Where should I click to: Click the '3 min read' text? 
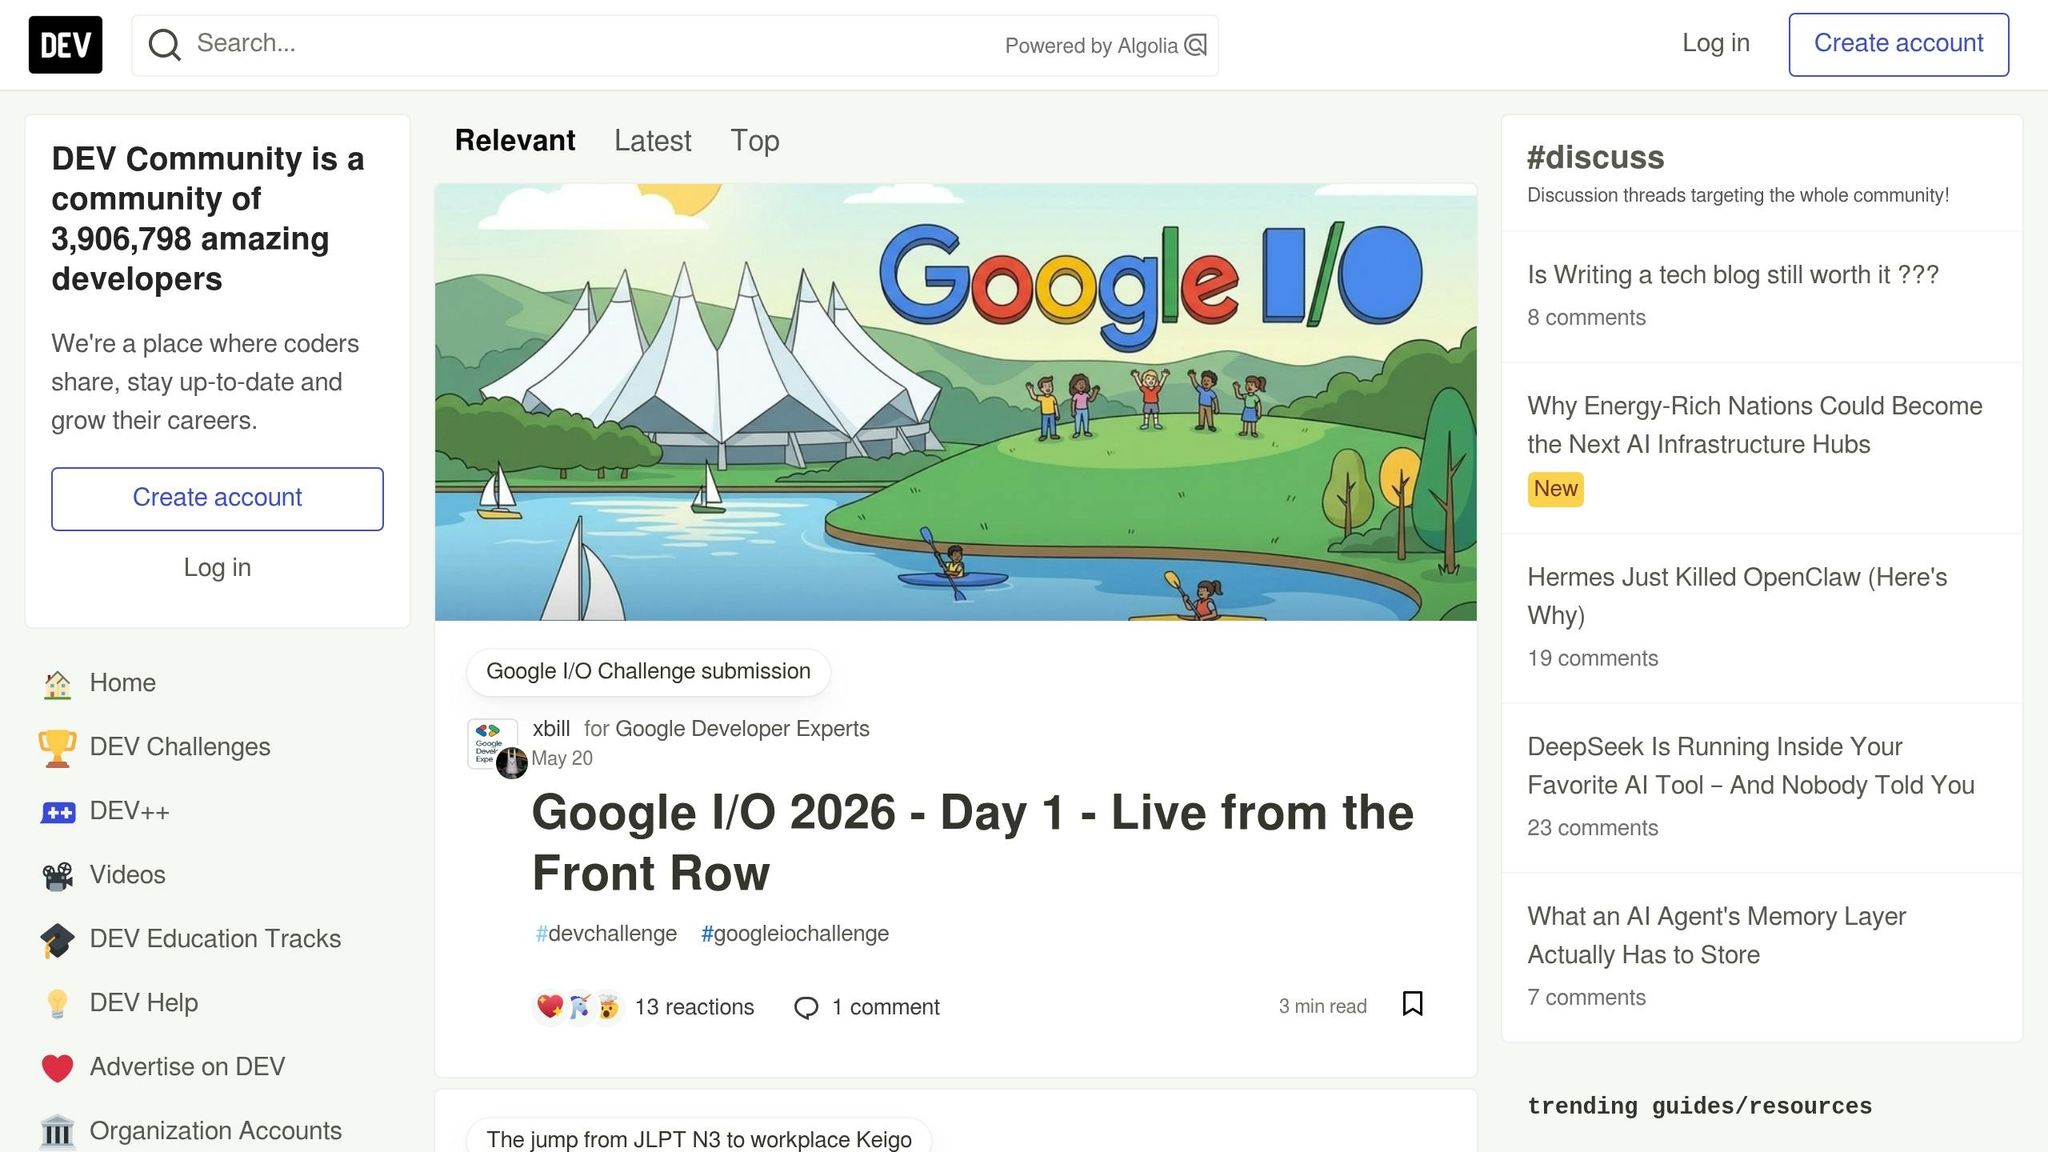1322,1007
